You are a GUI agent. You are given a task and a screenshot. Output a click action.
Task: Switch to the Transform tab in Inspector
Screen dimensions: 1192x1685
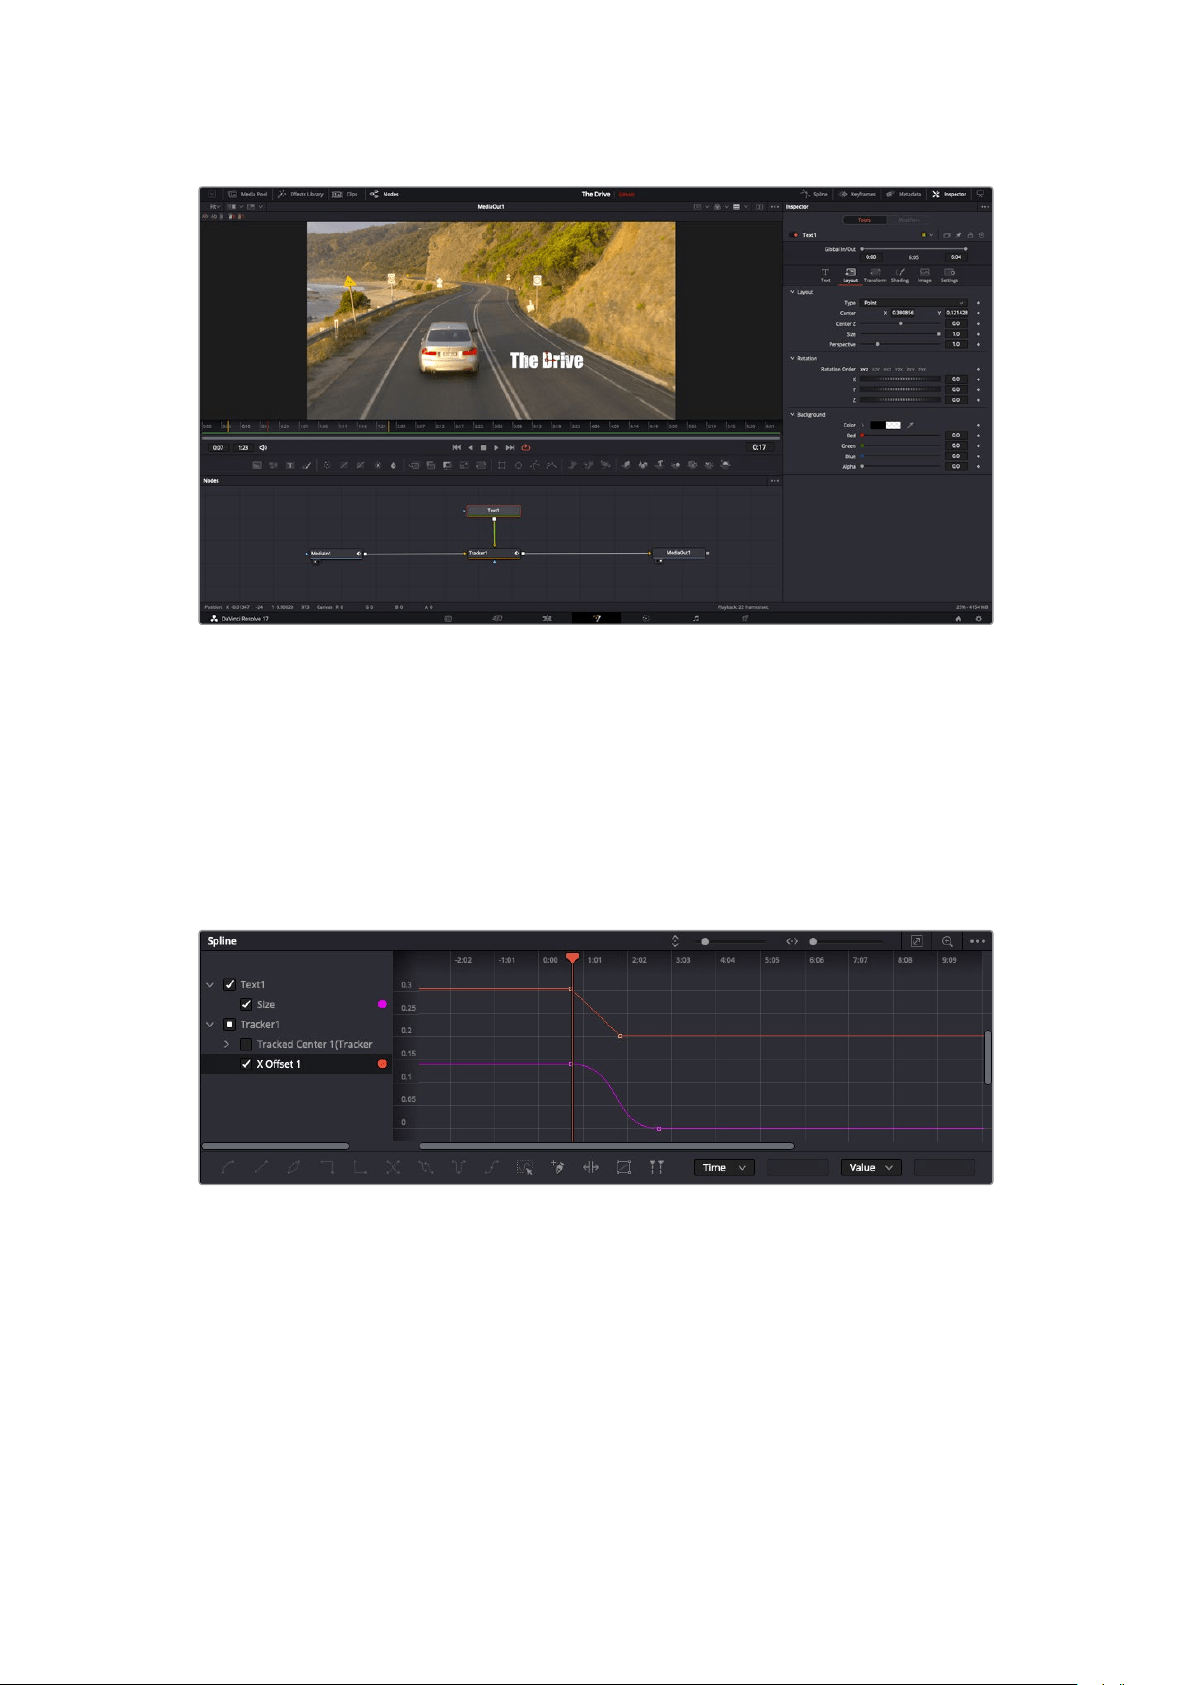[x=875, y=275]
